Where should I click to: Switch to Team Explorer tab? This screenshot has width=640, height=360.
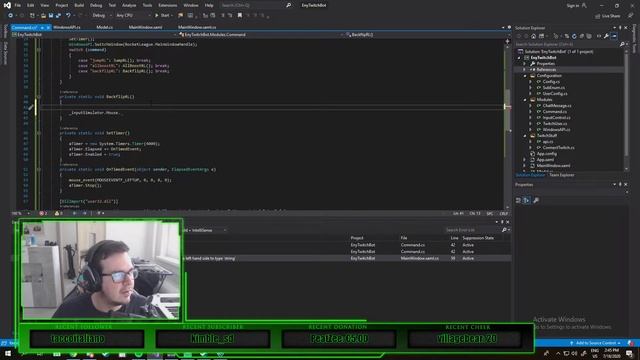click(x=562, y=175)
